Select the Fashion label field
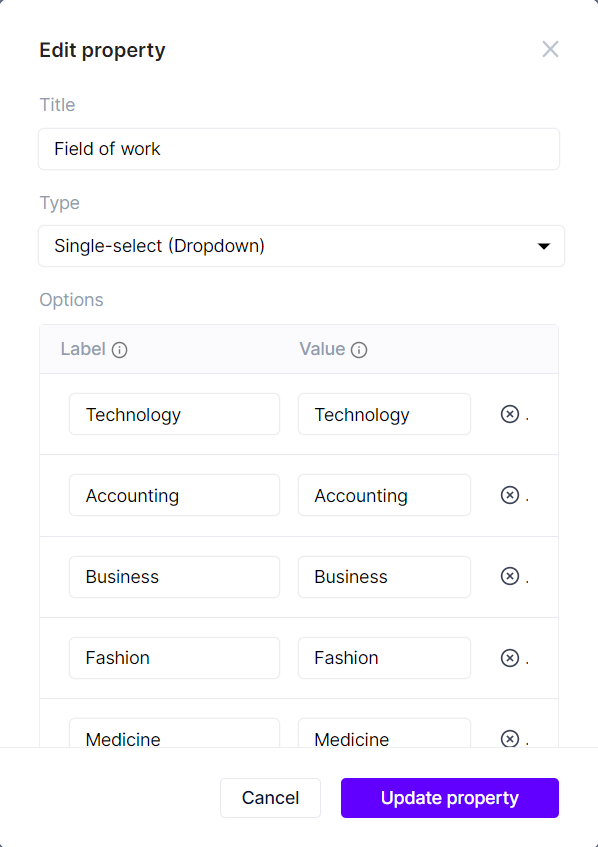This screenshot has width=598, height=847. pyautogui.click(x=174, y=658)
